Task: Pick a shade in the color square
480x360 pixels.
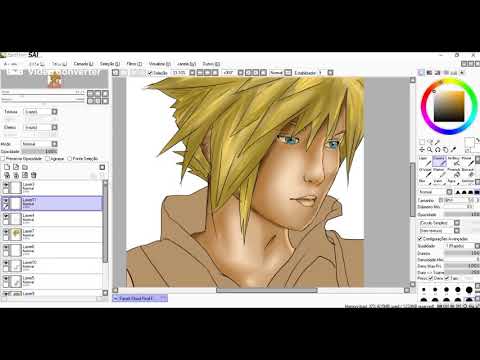Action: click(x=449, y=107)
